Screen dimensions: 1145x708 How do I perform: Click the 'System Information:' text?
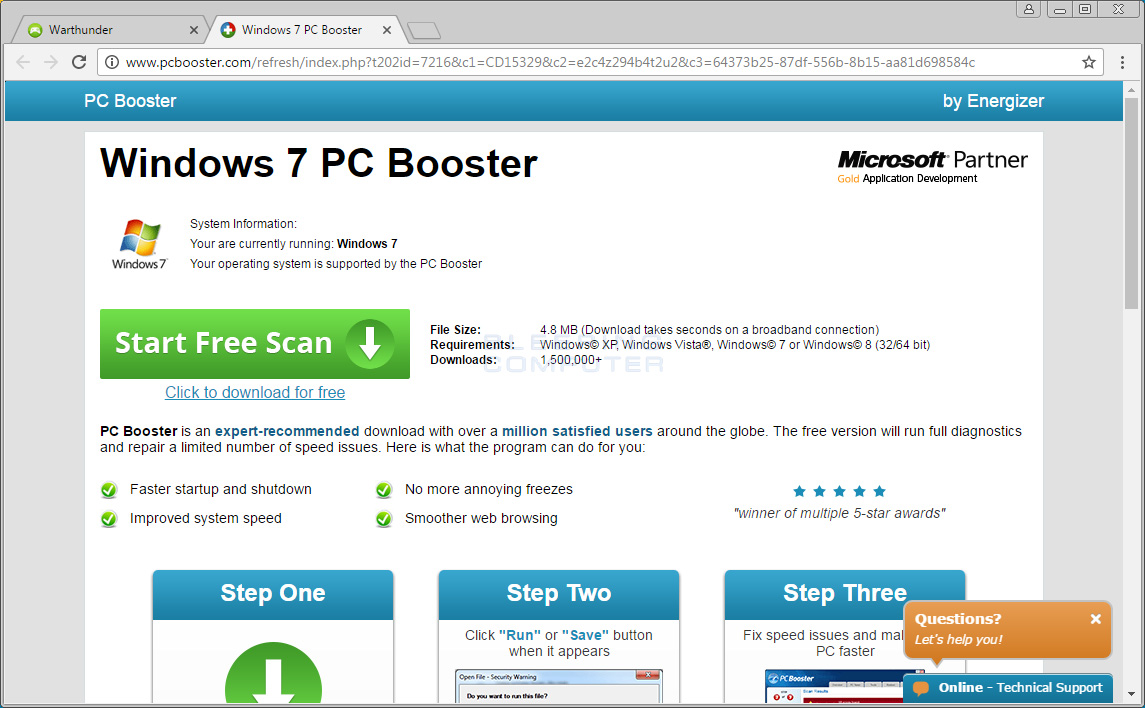243,224
